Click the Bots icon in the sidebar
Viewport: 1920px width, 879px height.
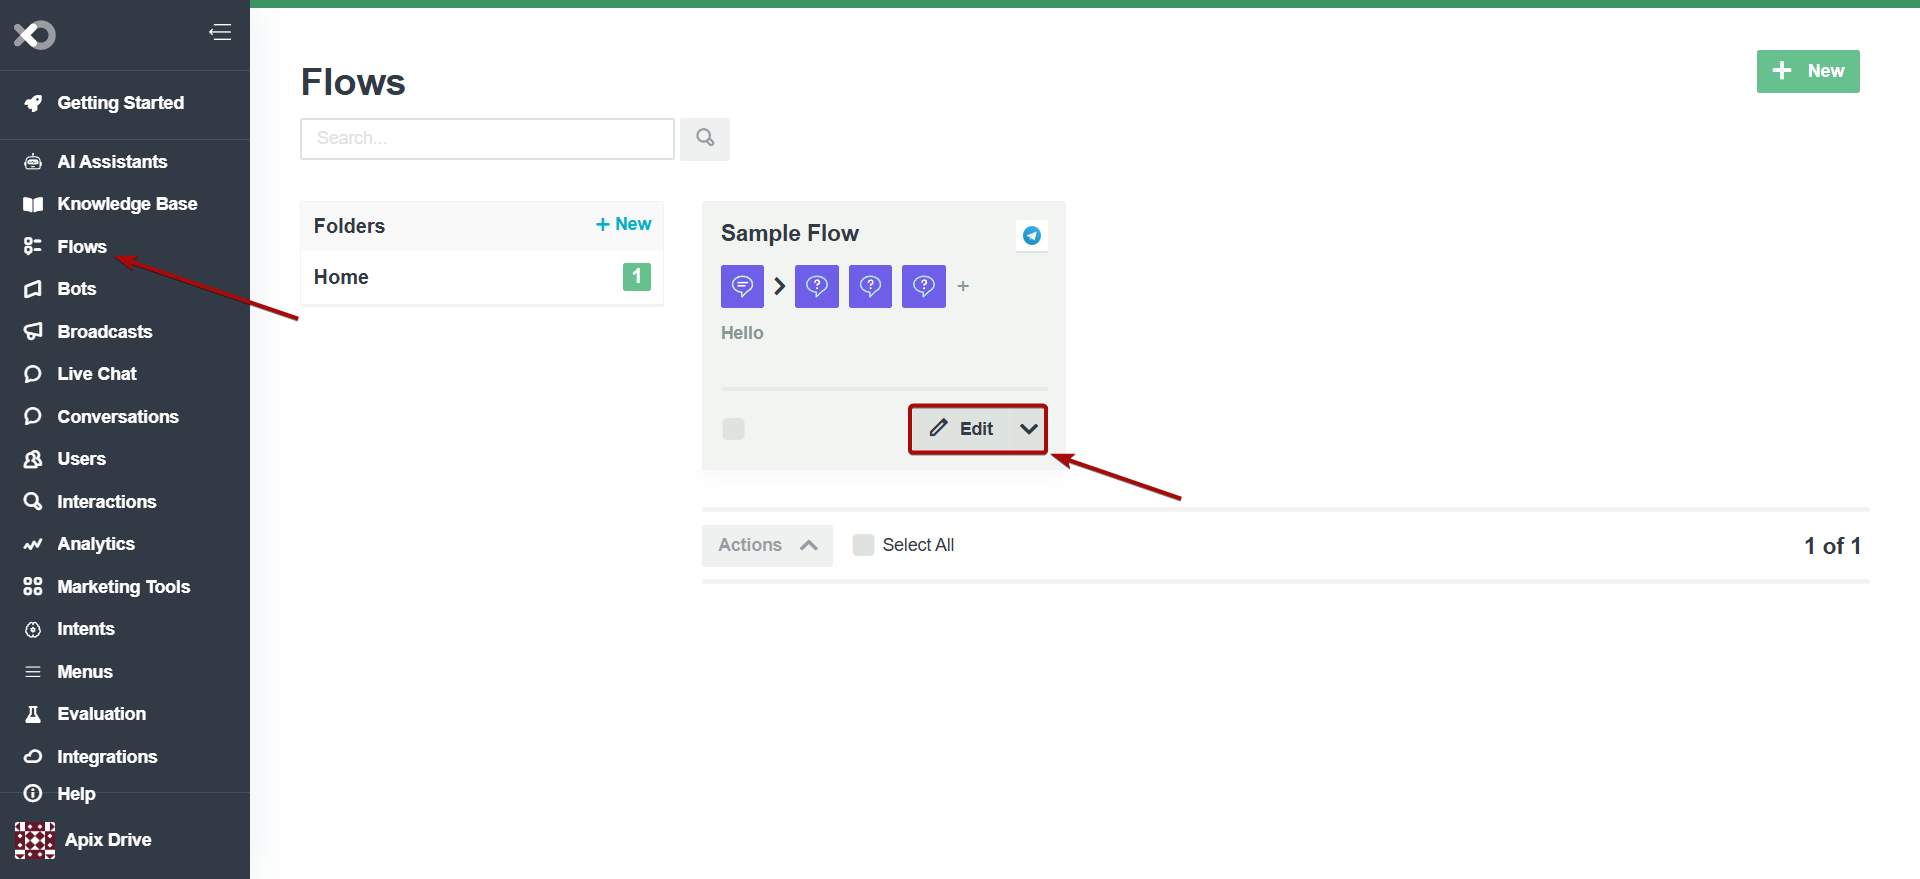click(33, 289)
